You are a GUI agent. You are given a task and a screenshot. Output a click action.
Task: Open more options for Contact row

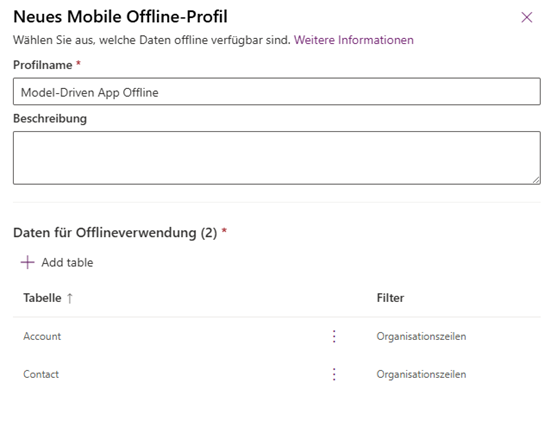(x=334, y=374)
